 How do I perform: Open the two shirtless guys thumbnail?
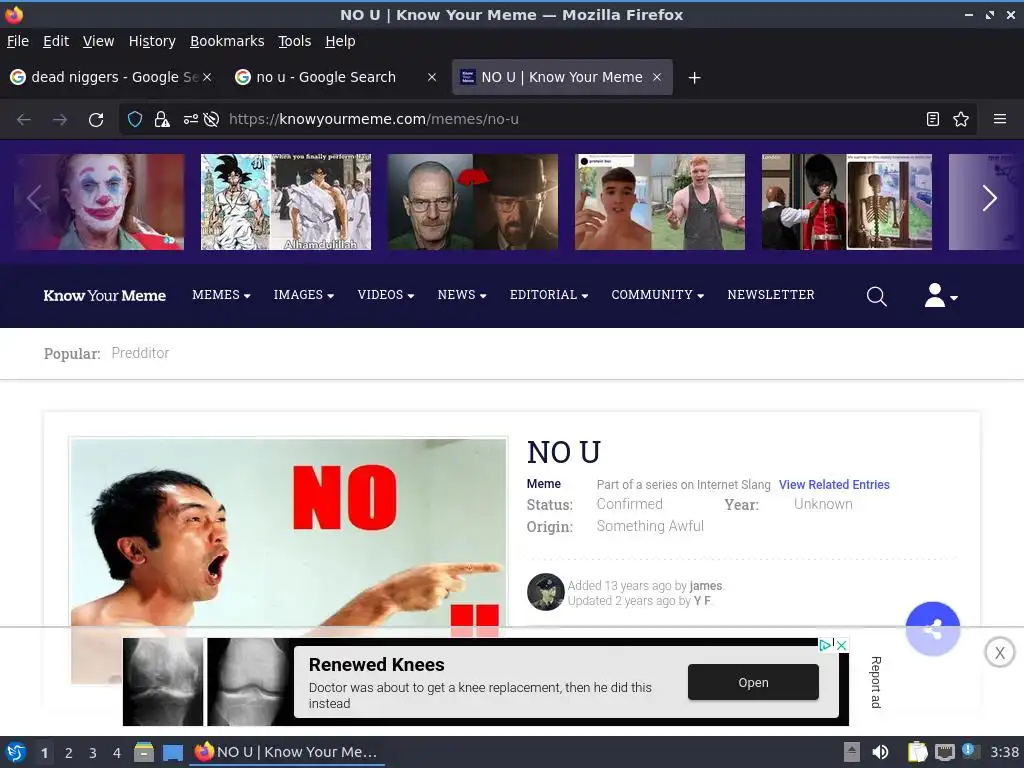click(x=660, y=202)
